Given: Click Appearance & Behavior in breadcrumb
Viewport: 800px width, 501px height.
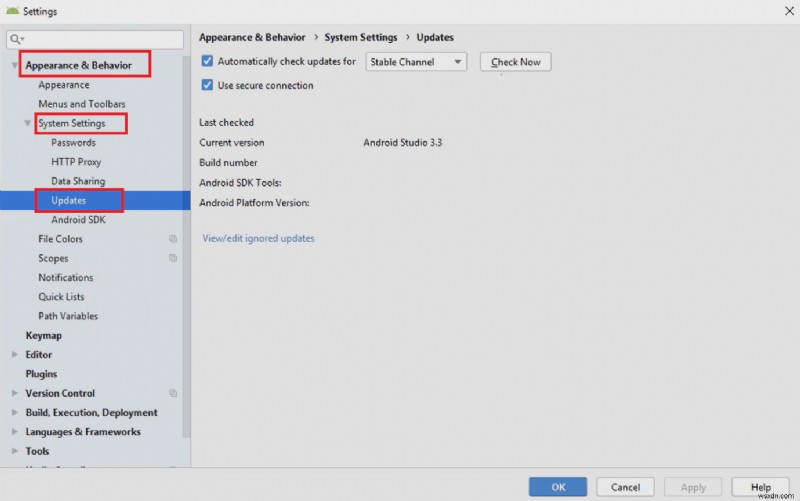Looking at the screenshot, I should pos(252,37).
